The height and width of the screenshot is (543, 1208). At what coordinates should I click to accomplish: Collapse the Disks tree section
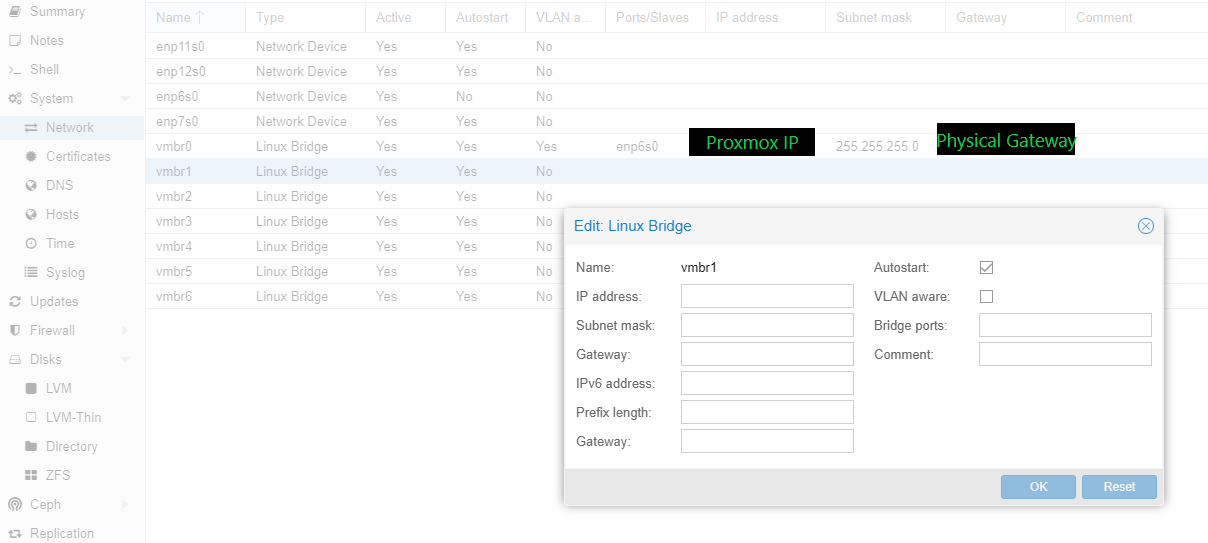(125, 360)
